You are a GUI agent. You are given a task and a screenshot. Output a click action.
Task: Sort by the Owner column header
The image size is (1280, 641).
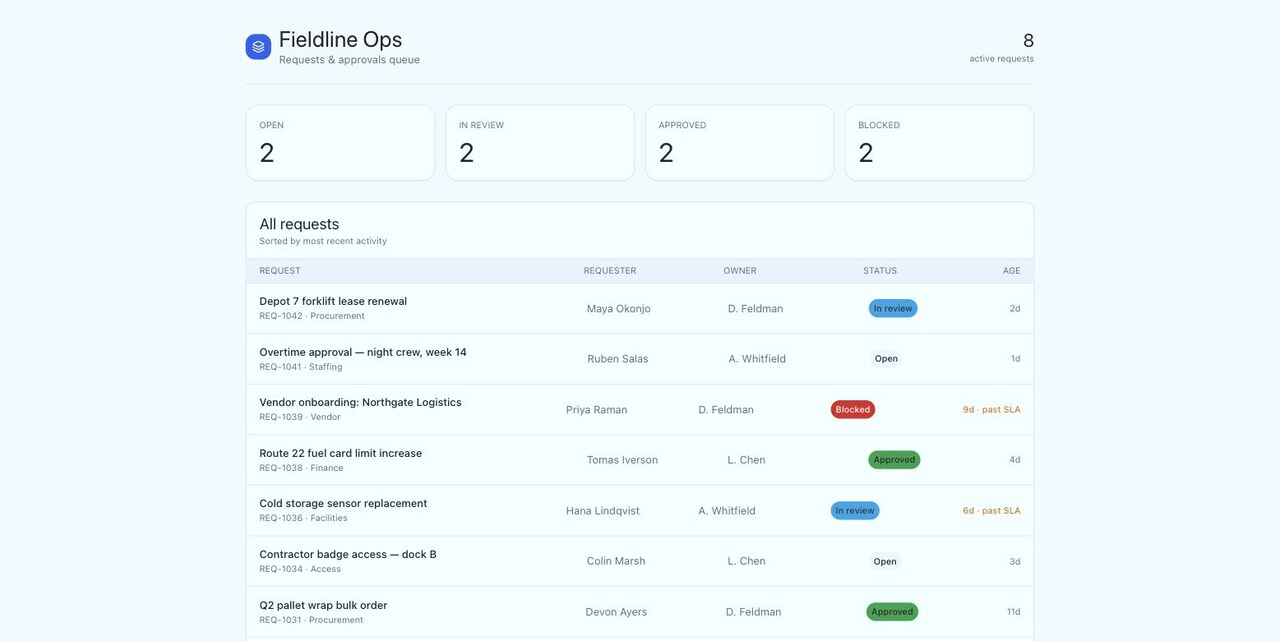[x=740, y=271]
